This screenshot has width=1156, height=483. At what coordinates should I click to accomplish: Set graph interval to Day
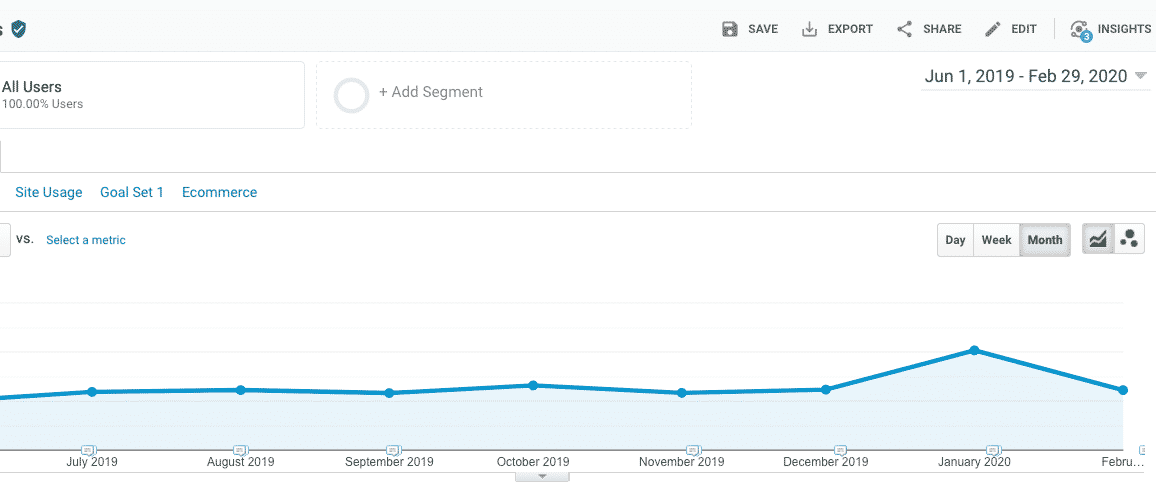coord(955,240)
